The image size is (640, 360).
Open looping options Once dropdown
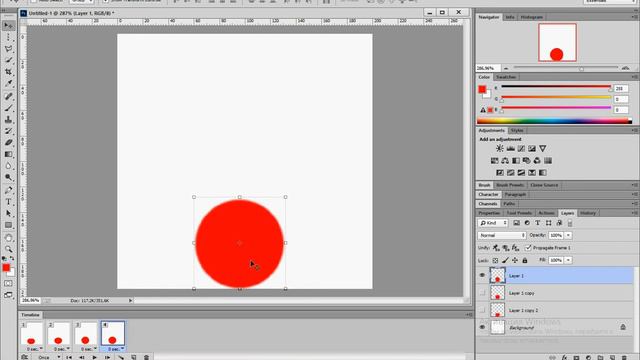[48, 357]
